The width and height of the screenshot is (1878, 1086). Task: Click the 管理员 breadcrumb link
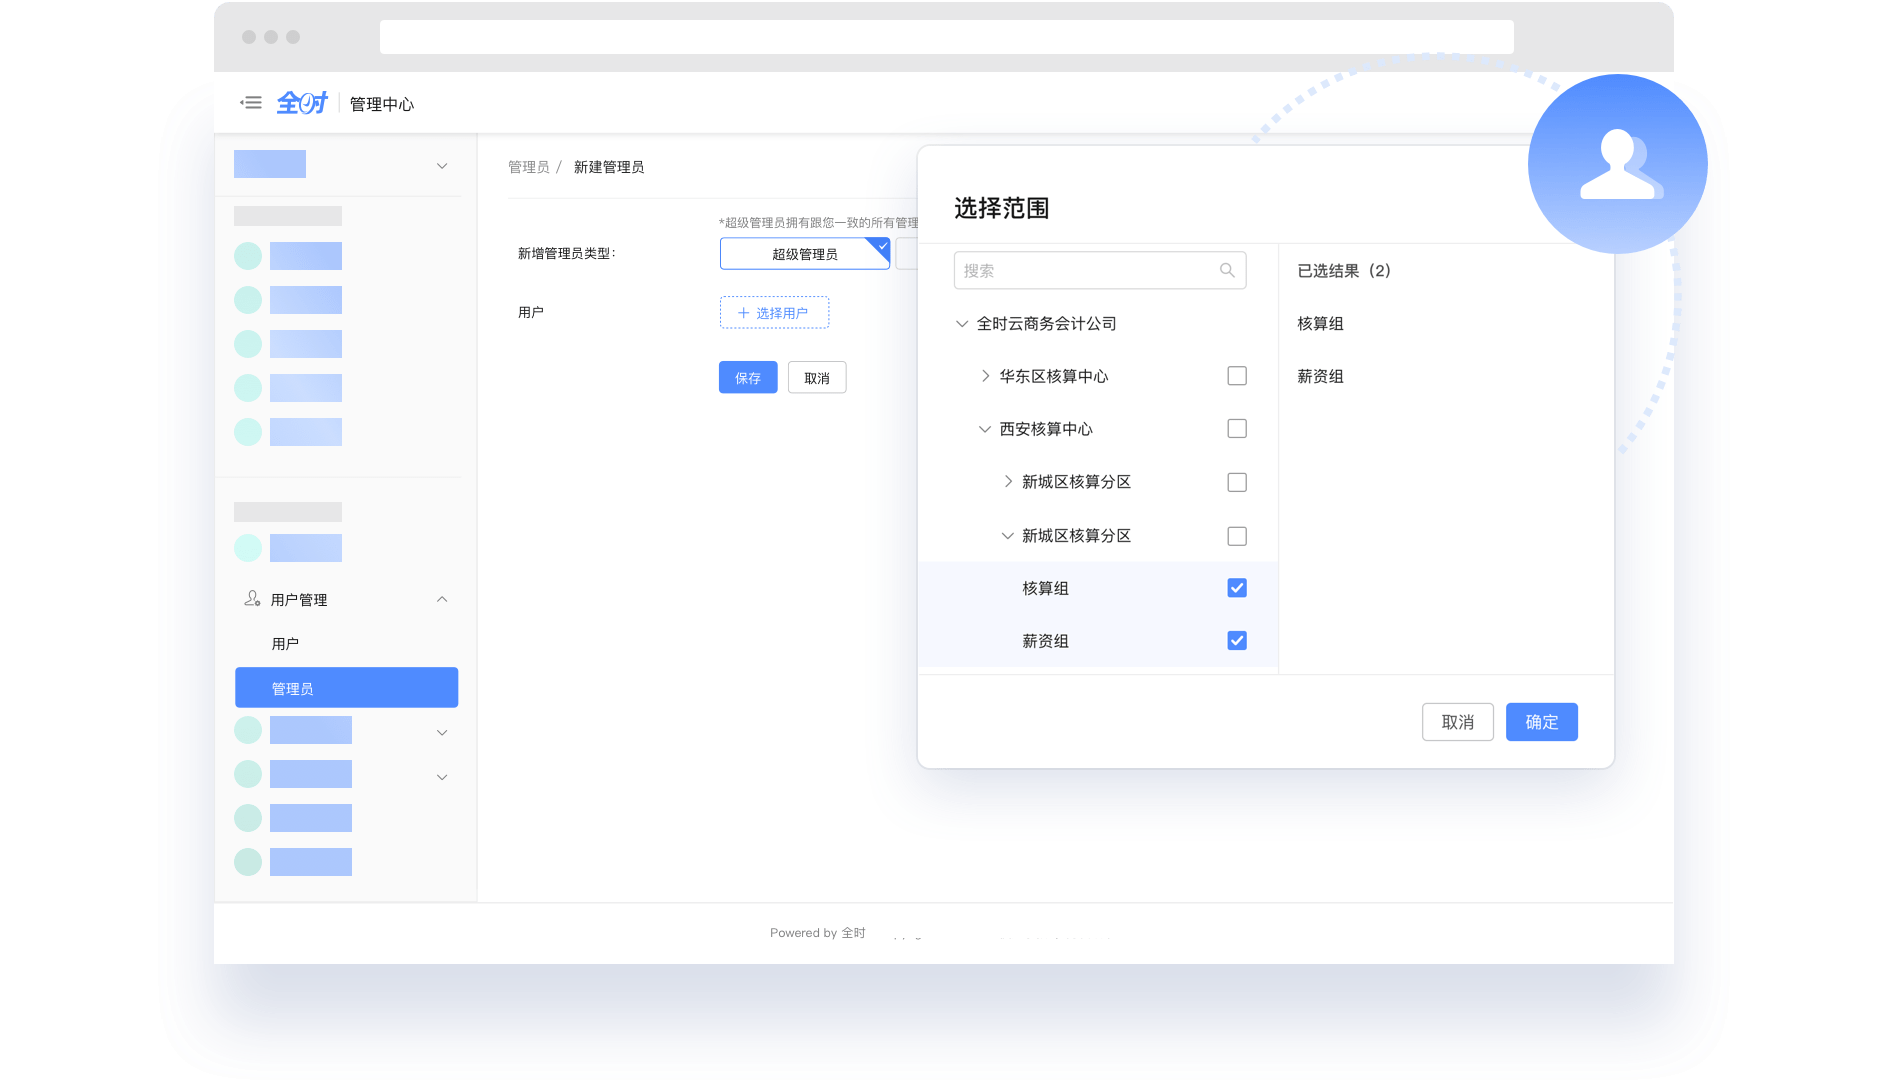(529, 167)
